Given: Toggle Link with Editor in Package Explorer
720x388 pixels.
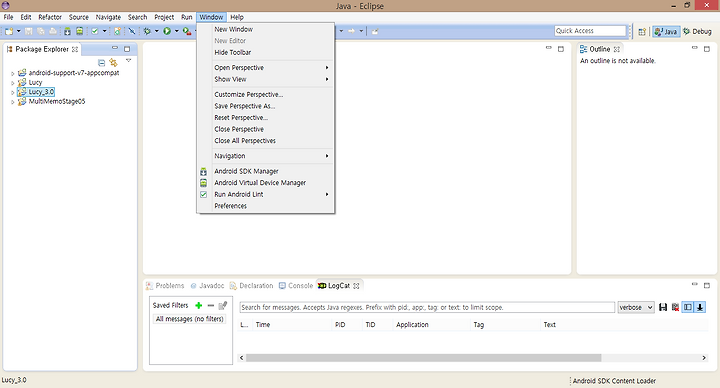Looking at the screenshot, I should (113, 62).
